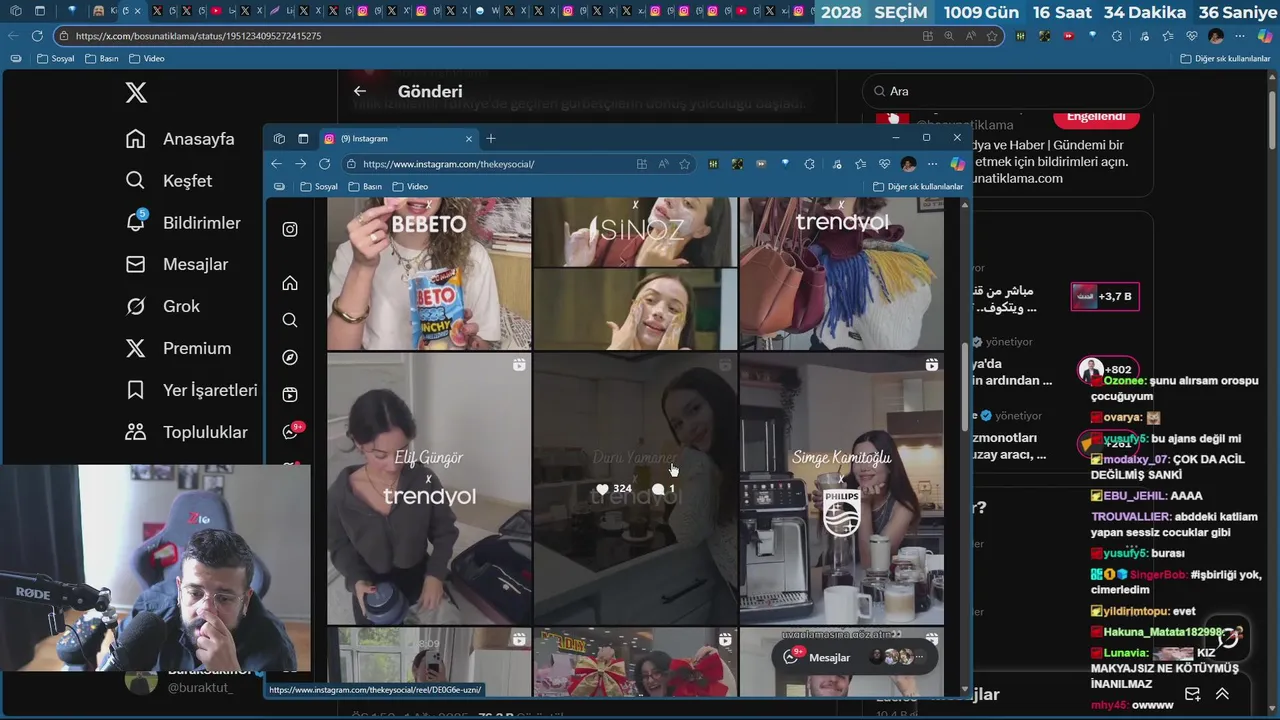The height and width of the screenshot is (720, 1280).
Task: Open Diğer sık kullanılanlar folder in Instagram window
Action: click(917, 187)
